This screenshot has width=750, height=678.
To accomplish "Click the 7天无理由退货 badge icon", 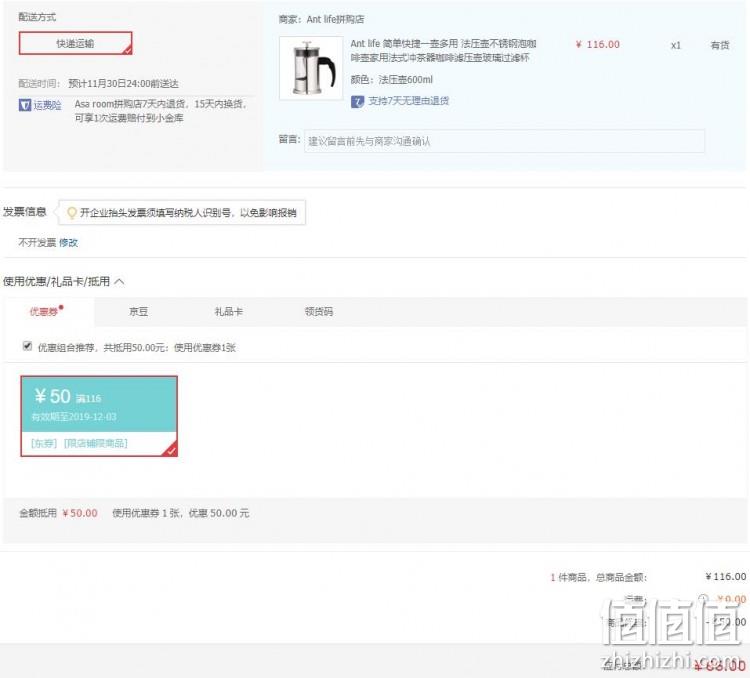I will click(357, 101).
